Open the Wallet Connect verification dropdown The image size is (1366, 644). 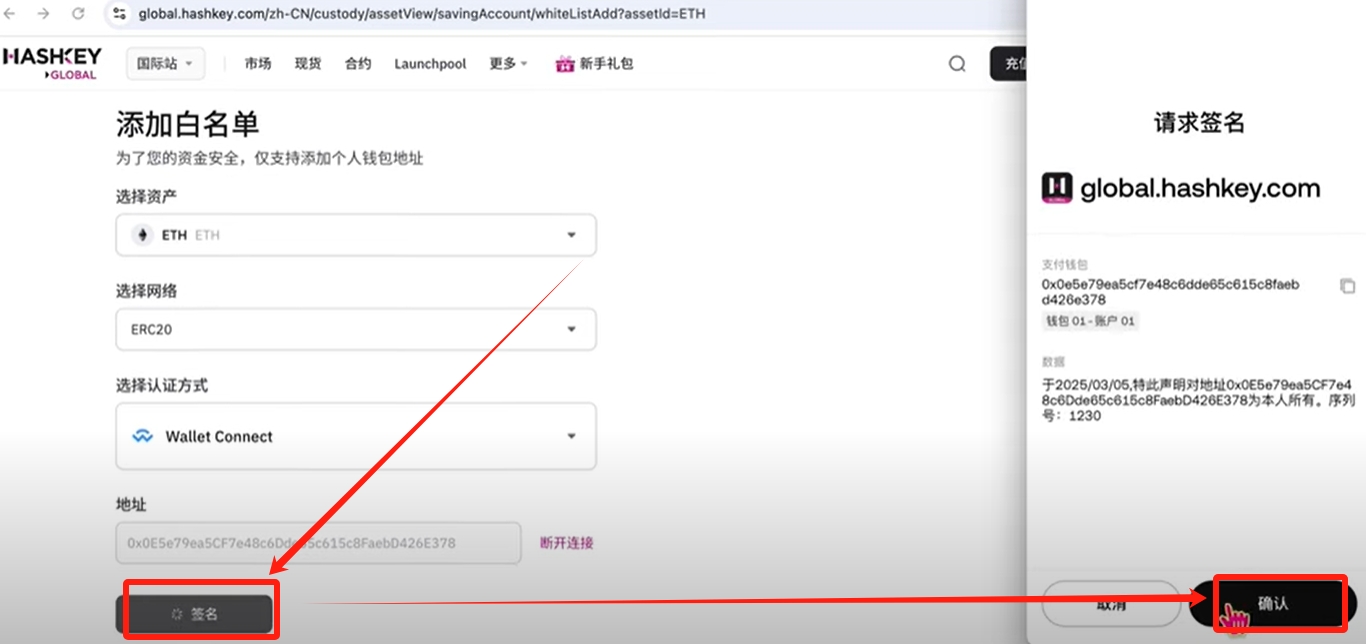[356, 436]
